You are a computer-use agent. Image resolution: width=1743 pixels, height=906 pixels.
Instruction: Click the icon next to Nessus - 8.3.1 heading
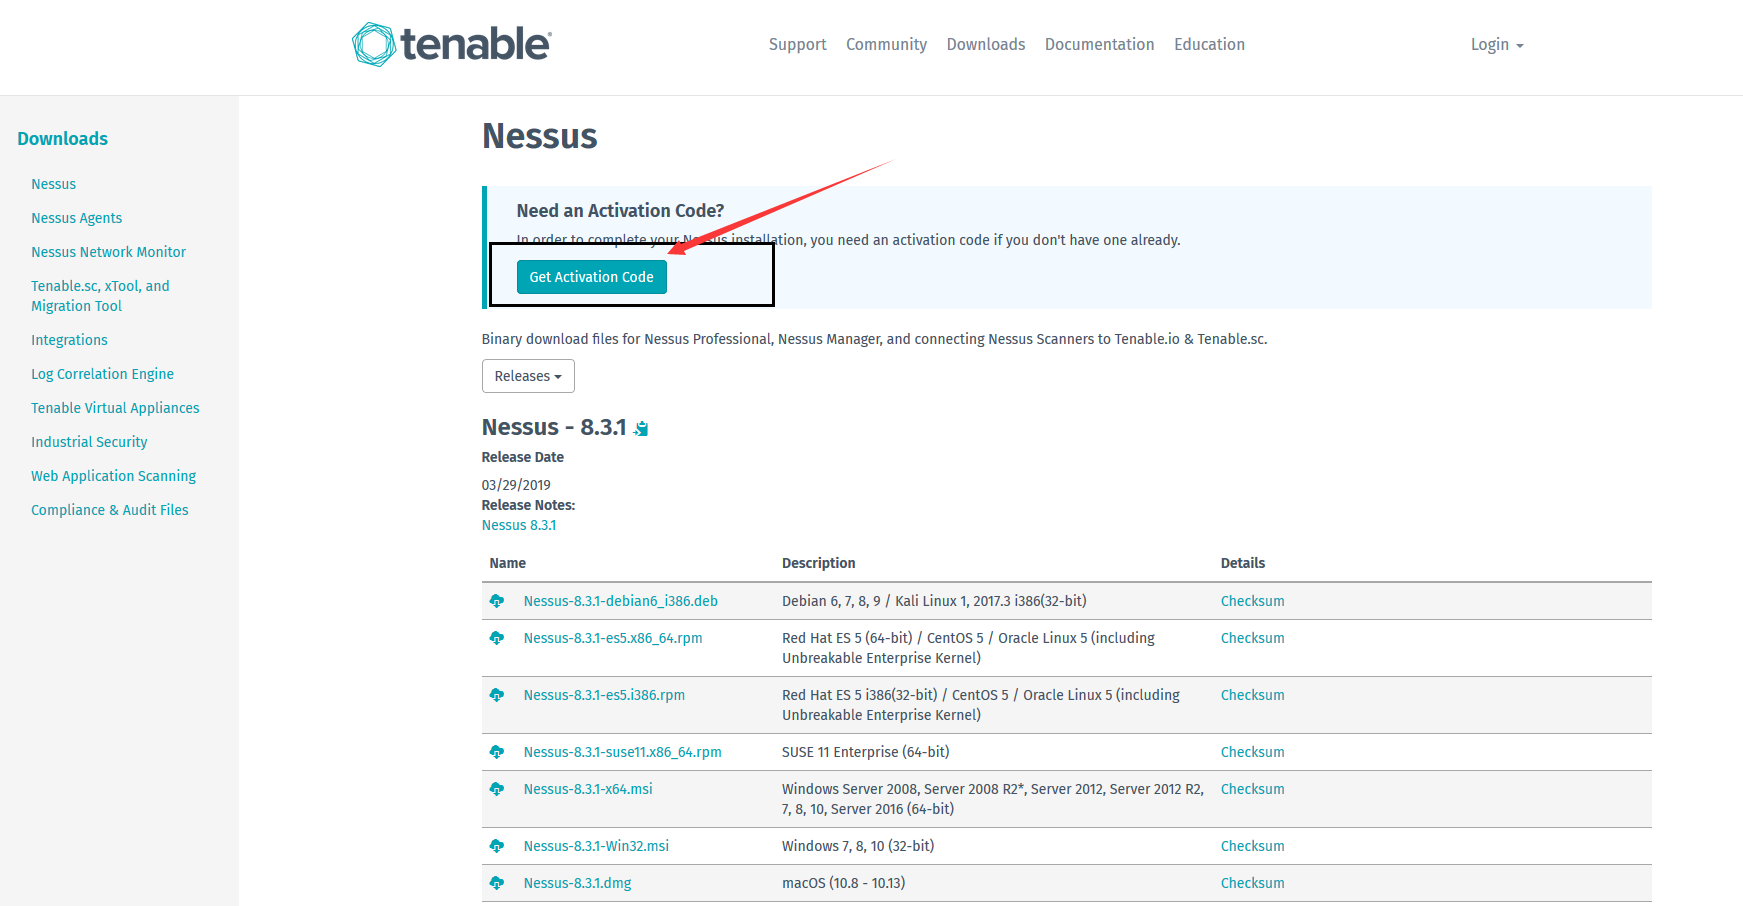pos(641,428)
